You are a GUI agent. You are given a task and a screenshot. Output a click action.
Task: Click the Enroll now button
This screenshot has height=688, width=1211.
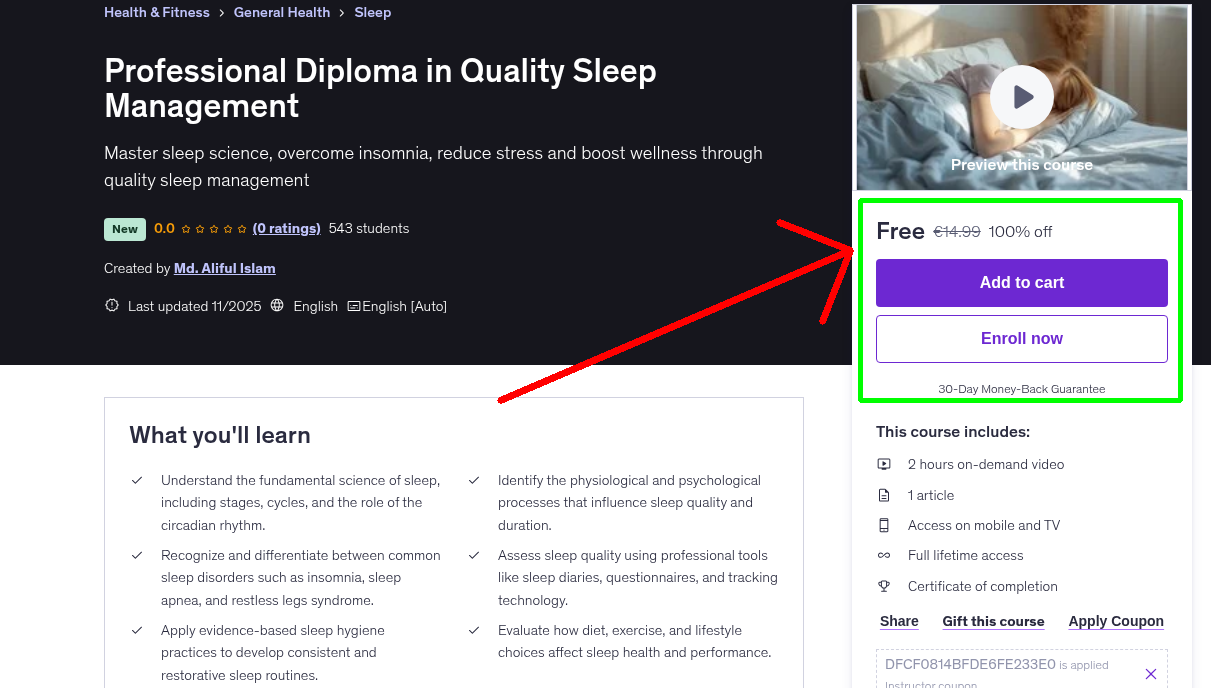(x=1021, y=338)
